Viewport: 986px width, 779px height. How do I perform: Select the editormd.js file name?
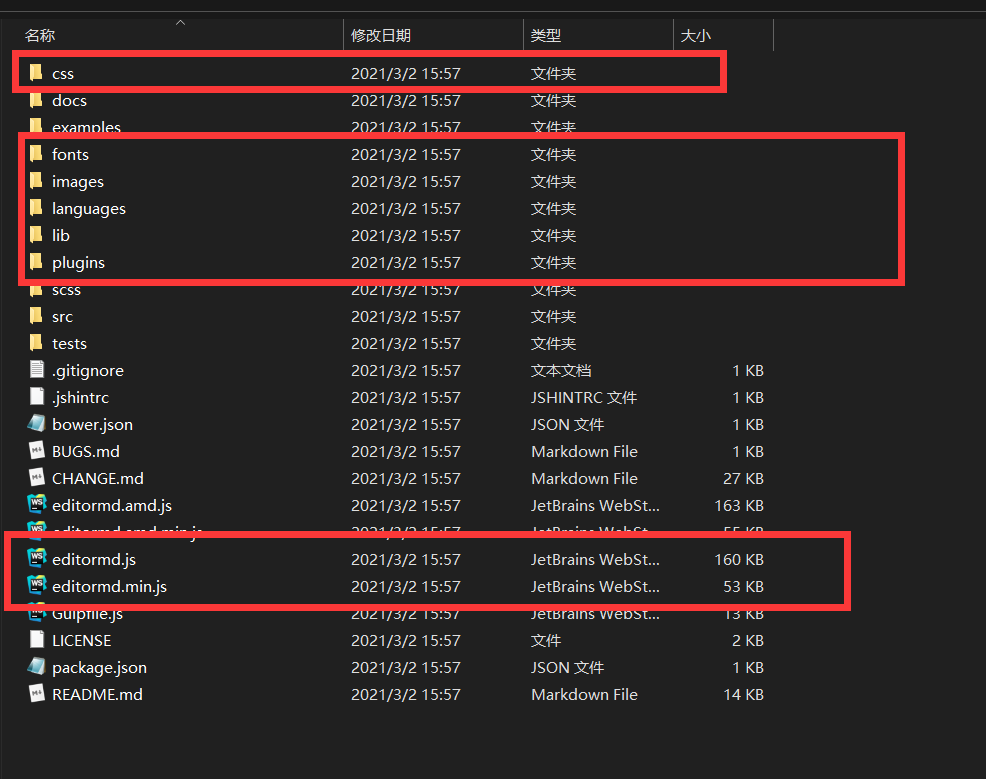[x=94, y=560]
